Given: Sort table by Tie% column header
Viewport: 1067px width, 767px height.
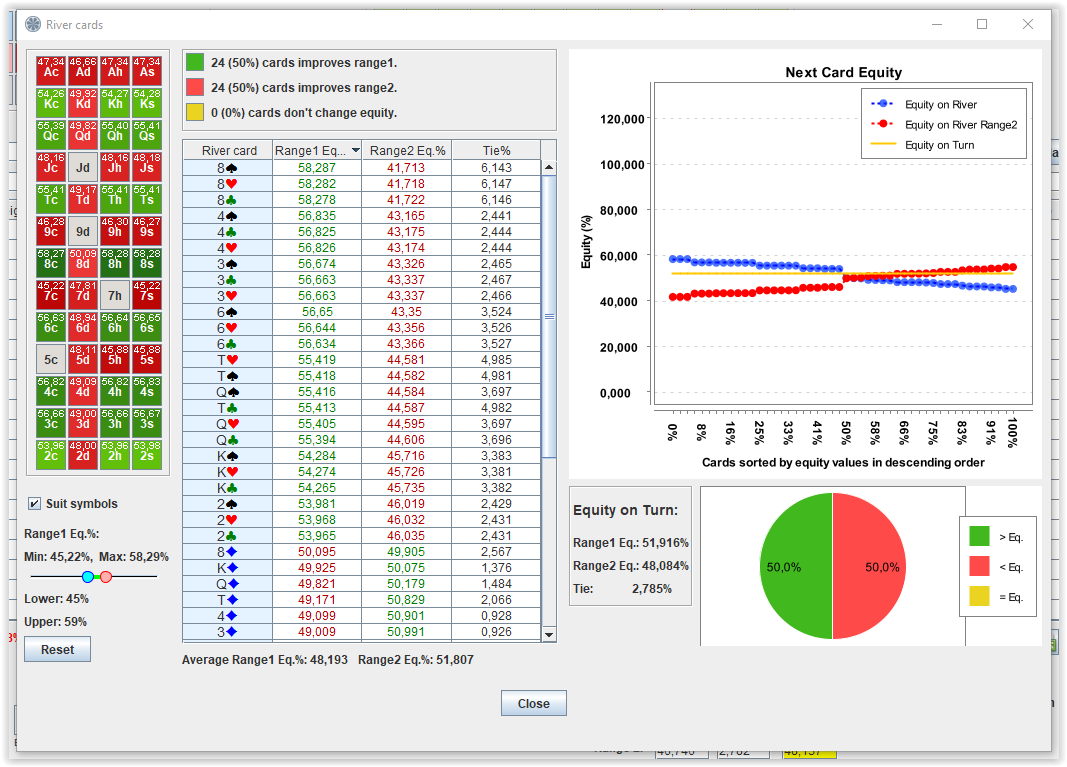Looking at the screenshot, I should [x=496, y=150].
